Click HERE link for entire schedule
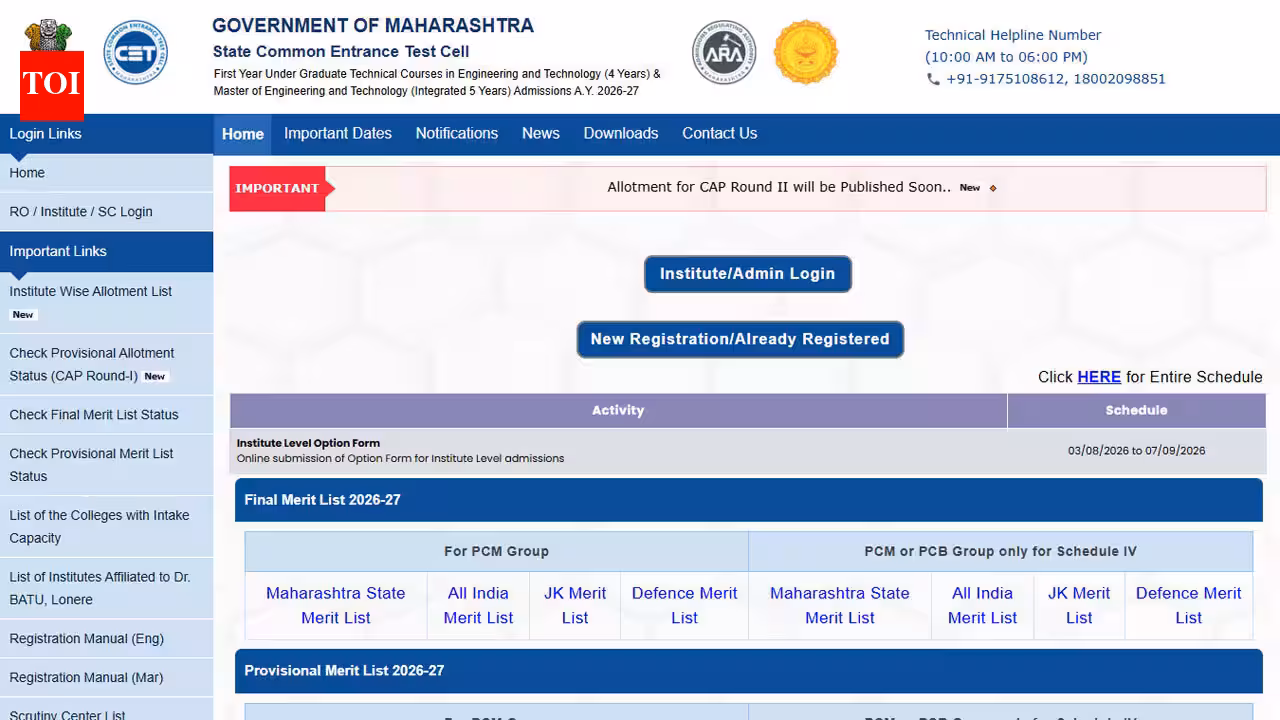Screen dimensions: 1280x720 (x=1099, y=377)
